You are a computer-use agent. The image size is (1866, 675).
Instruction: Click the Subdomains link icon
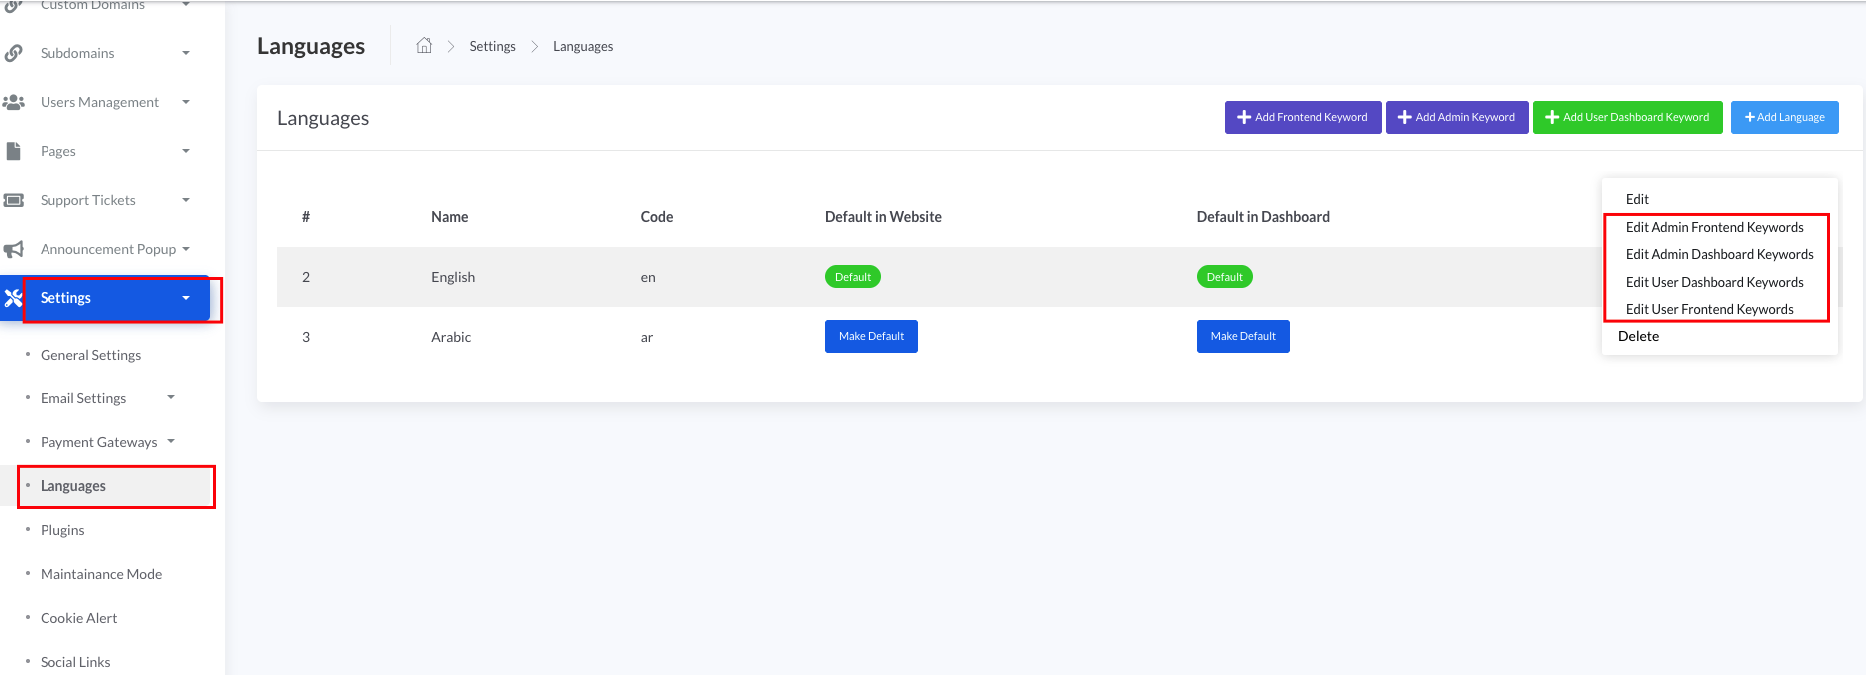[x=14, y=53]
